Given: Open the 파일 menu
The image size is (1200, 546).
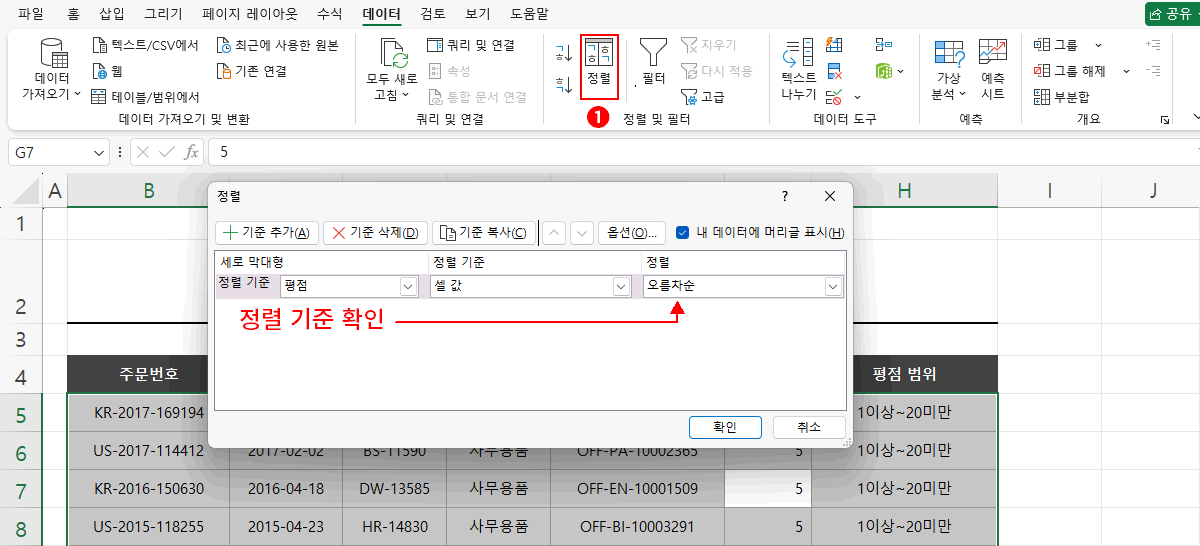Looking at the screenshot, I should click(x=30, y=14).
